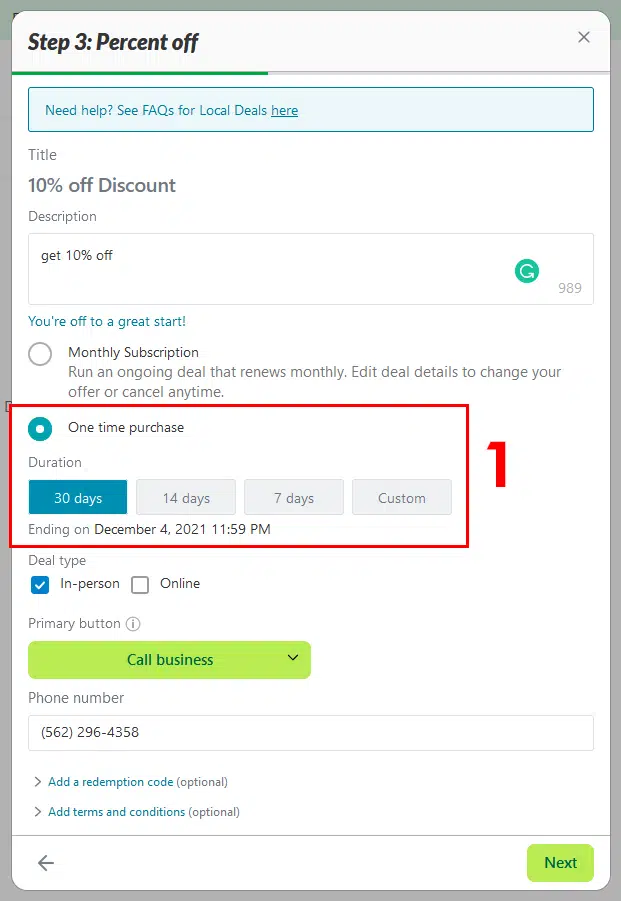
Task: Check the Online deal type checkbox
Action: [x=140, y=585]
